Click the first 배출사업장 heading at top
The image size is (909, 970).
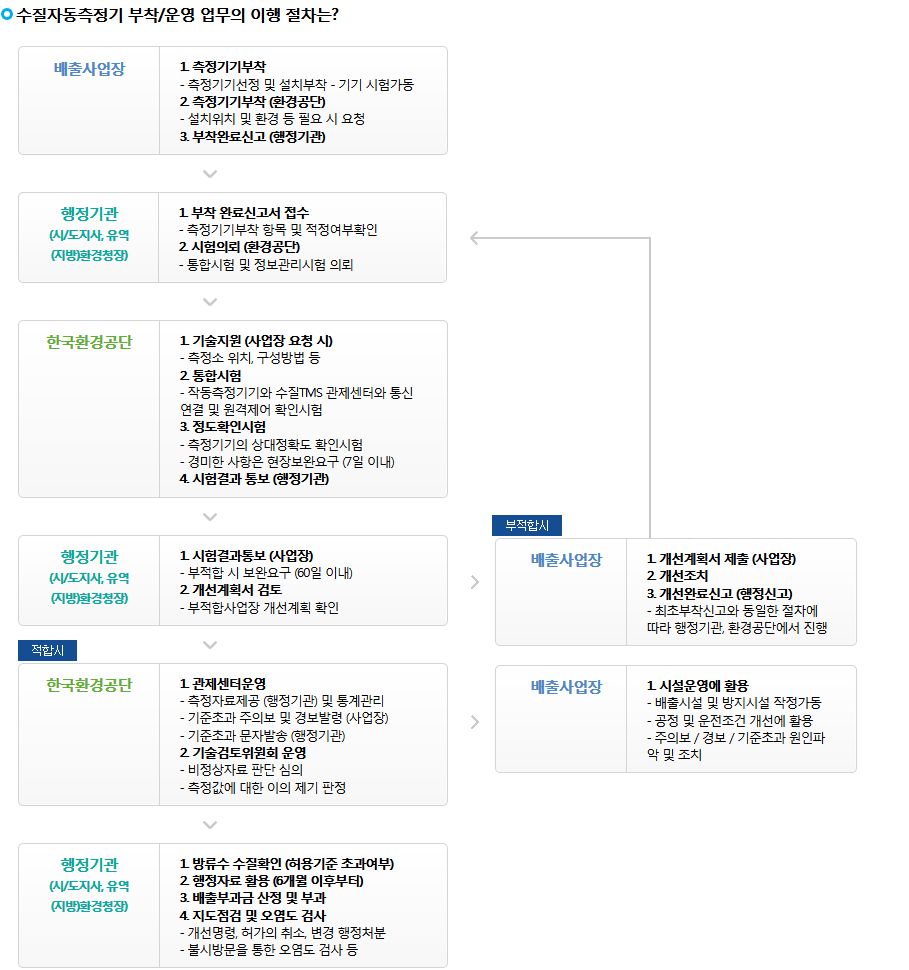pyautogui.click(x=90, y=69)
